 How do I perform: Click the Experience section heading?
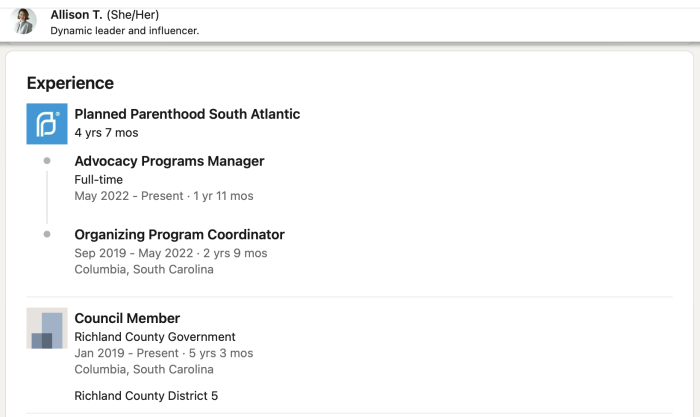click(x=70, y=83)
